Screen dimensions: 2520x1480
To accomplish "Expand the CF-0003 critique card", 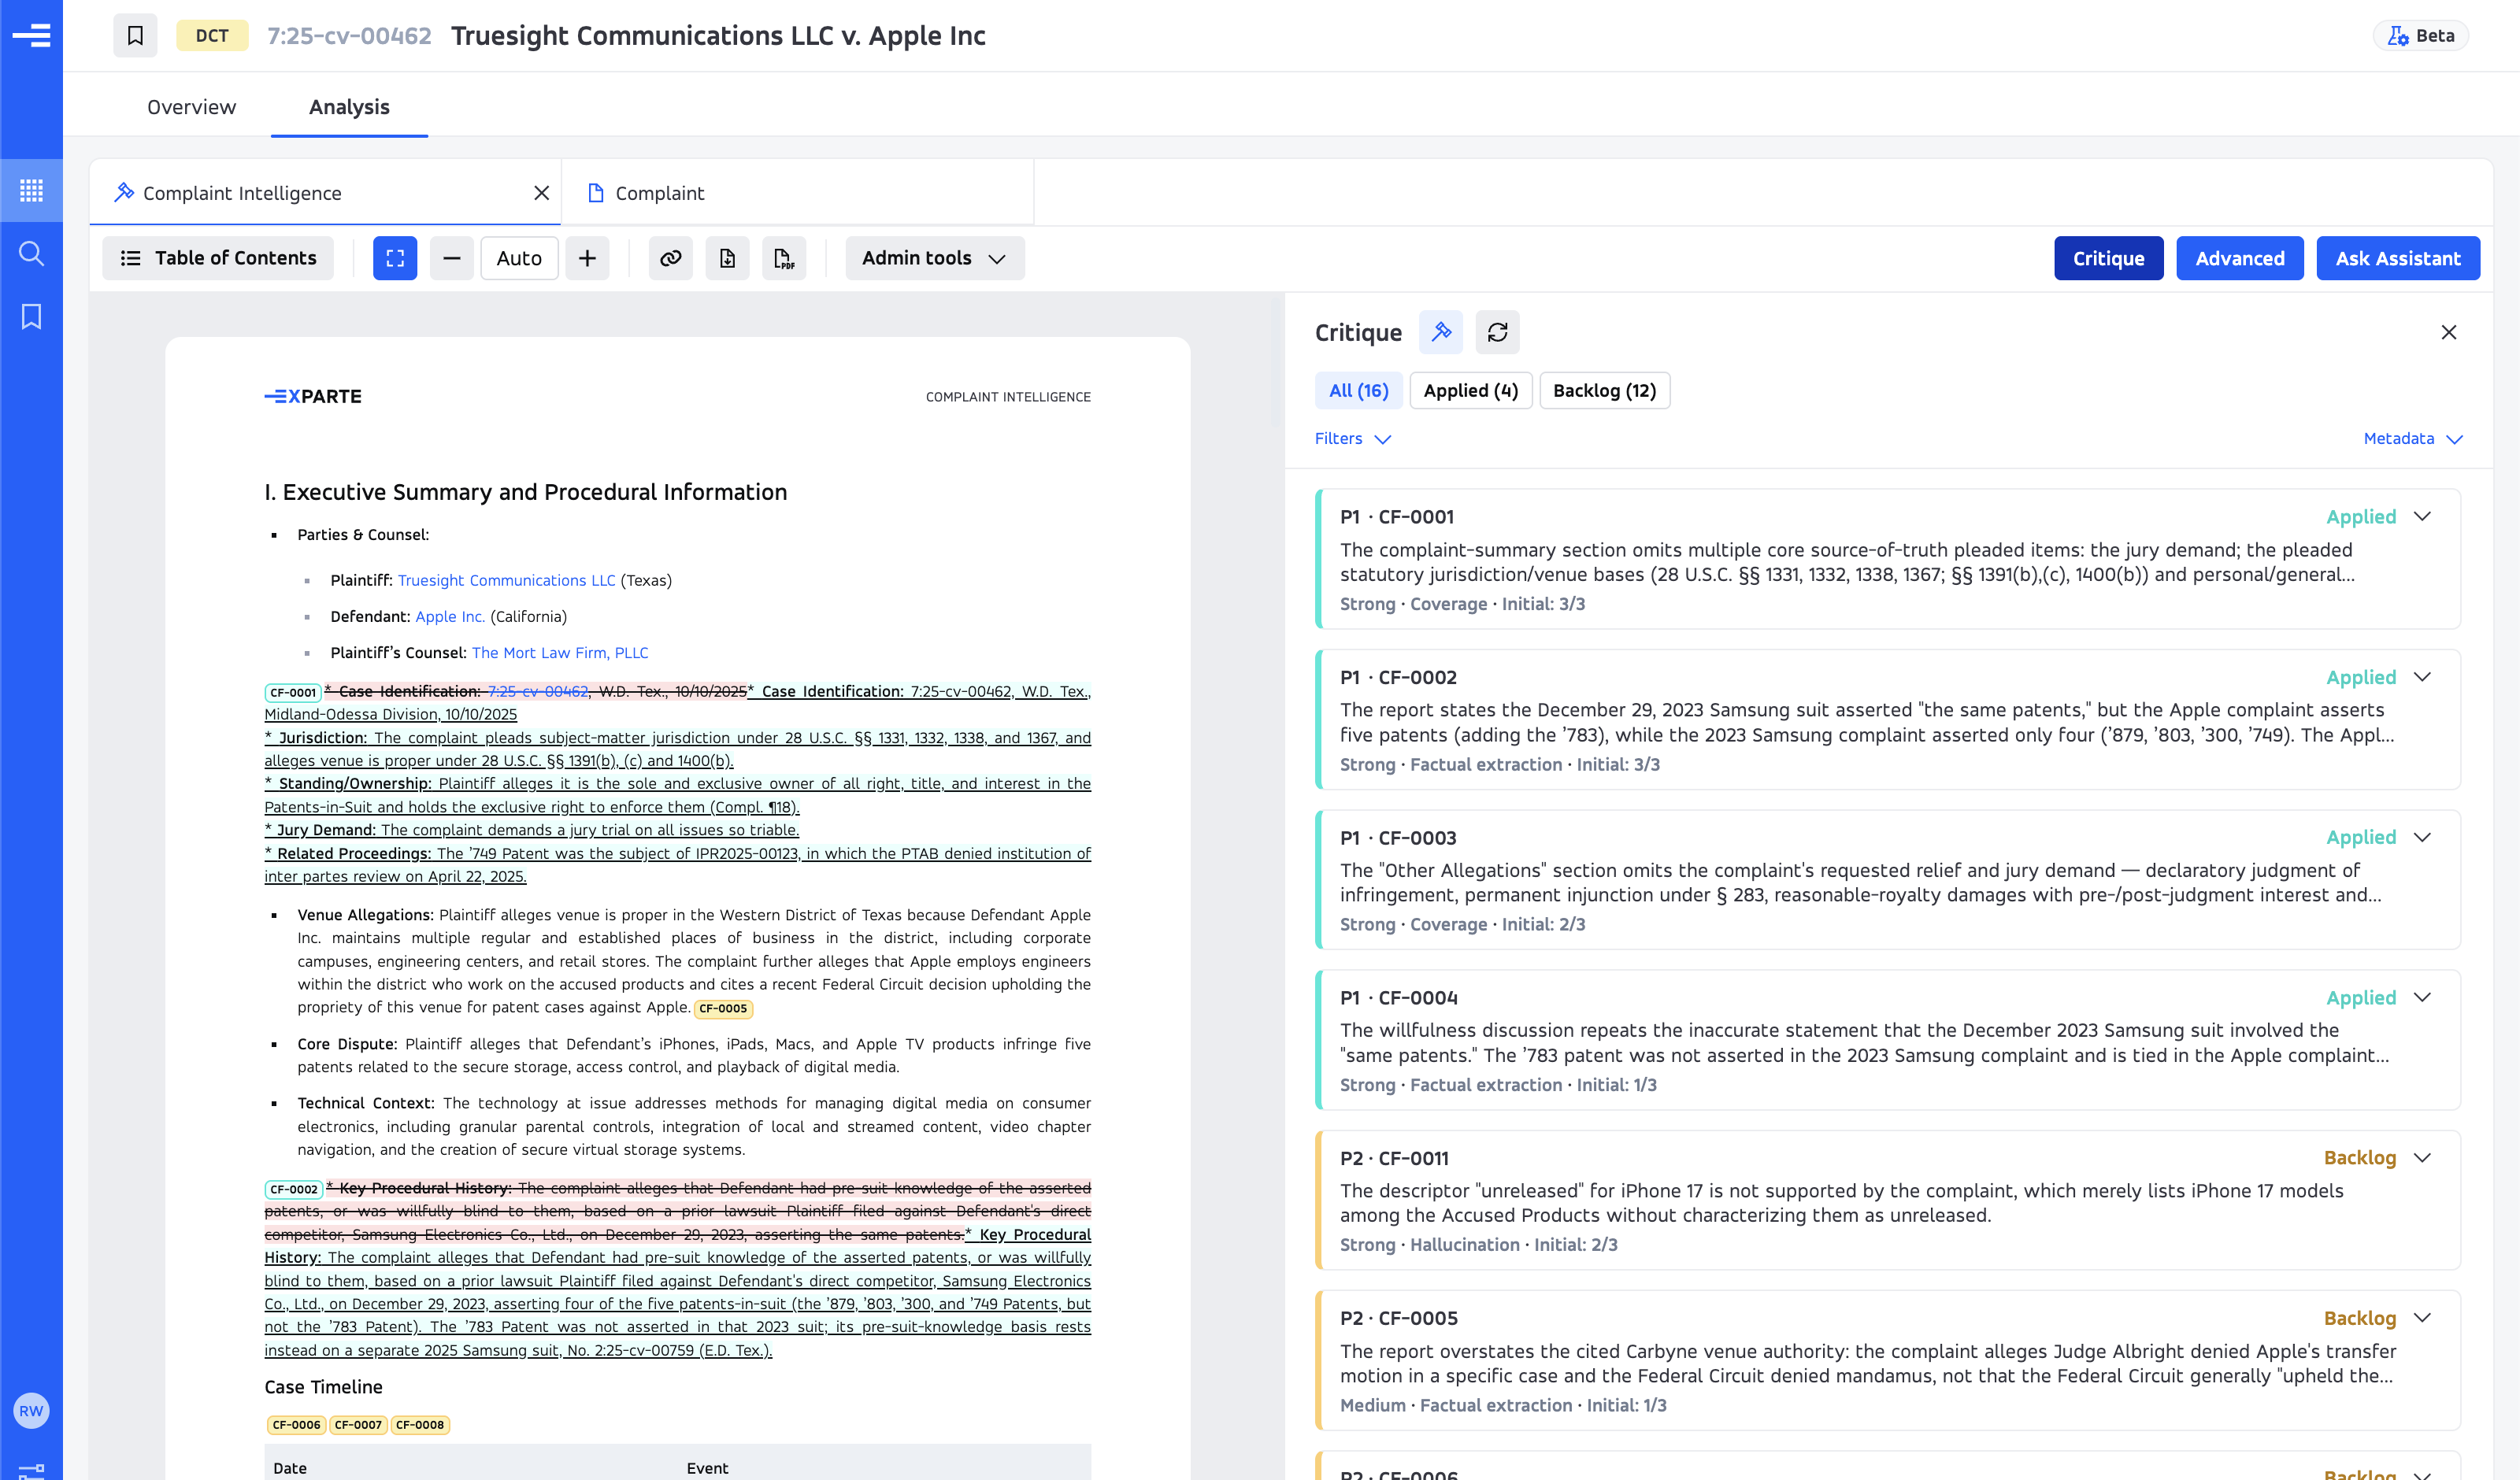I will coord(2422,837).
